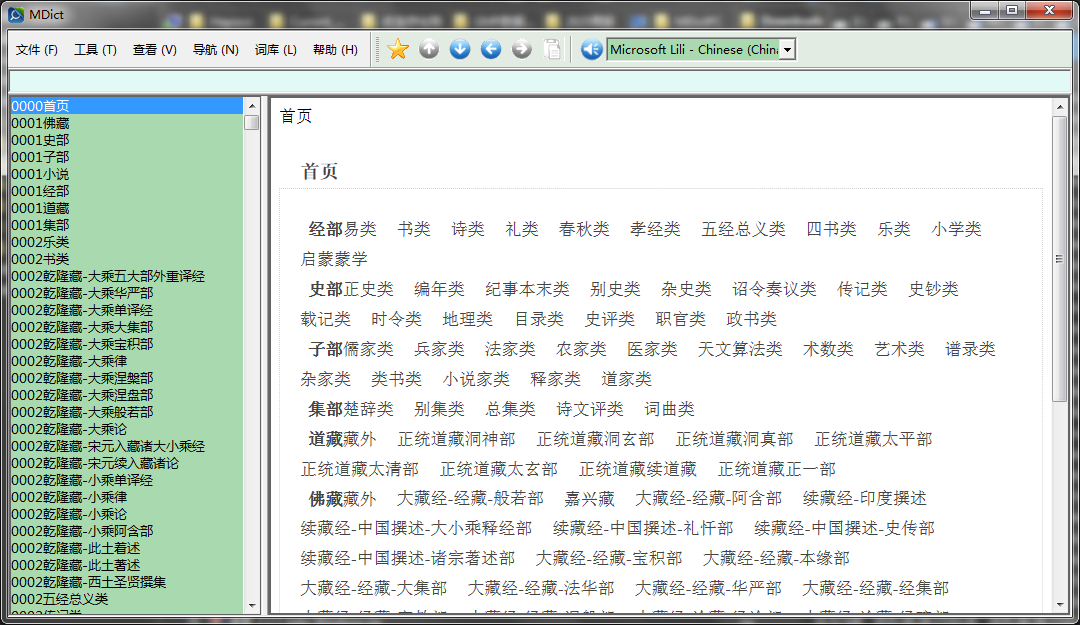Open the 正统道藏洞神部 link
The width and height of the screenshot is (1080, 625).
click(x=457, y=439)
